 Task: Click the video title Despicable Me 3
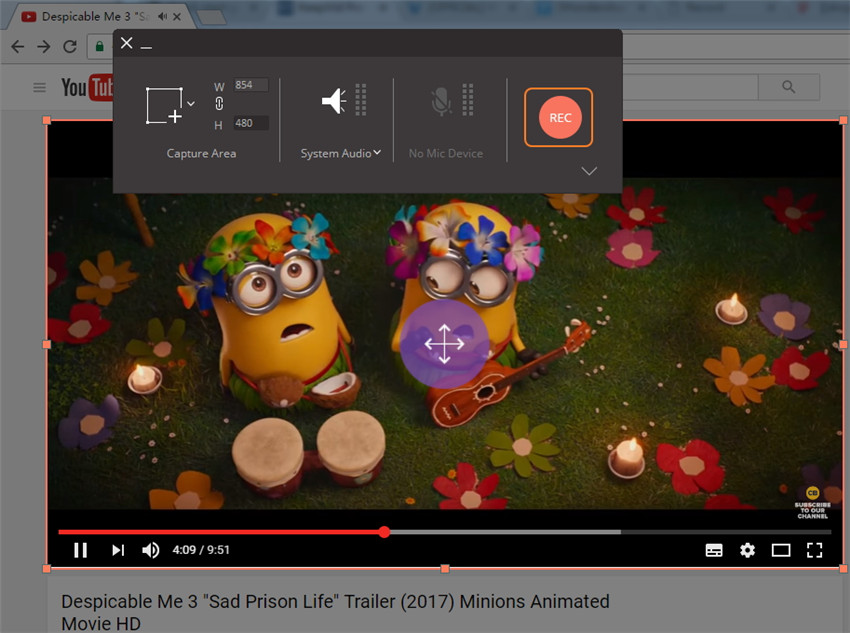click(335, 612)
